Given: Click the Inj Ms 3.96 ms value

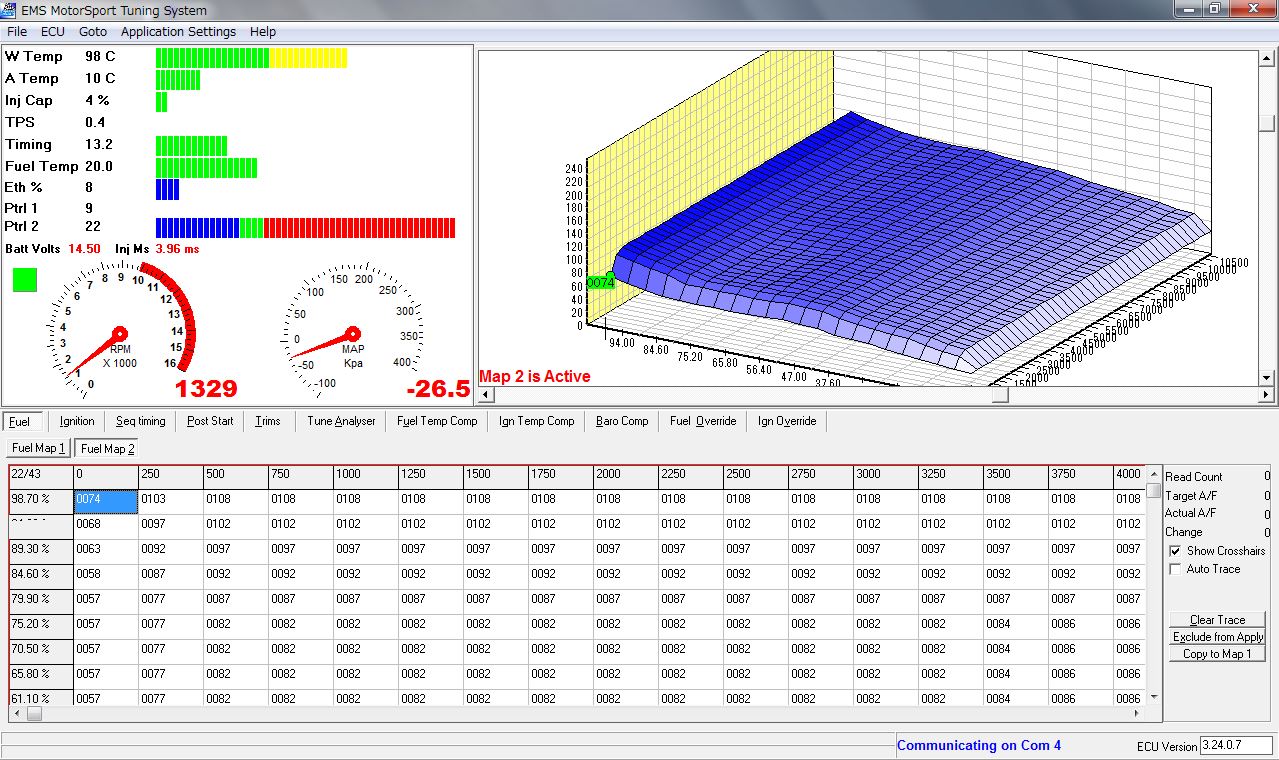Looking at the screenshot, I should tap(177, 248).
